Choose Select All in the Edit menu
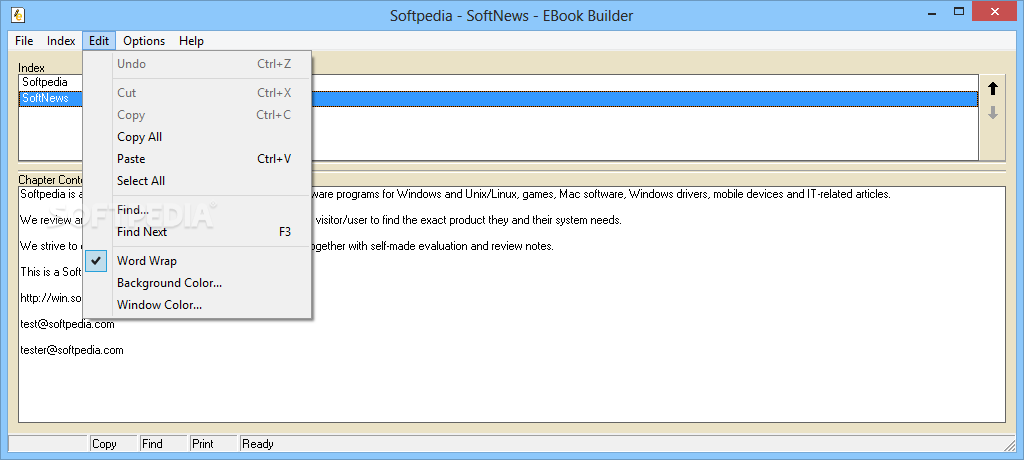The height and width of the screenshot is (460, 1024). click(197, 181)
